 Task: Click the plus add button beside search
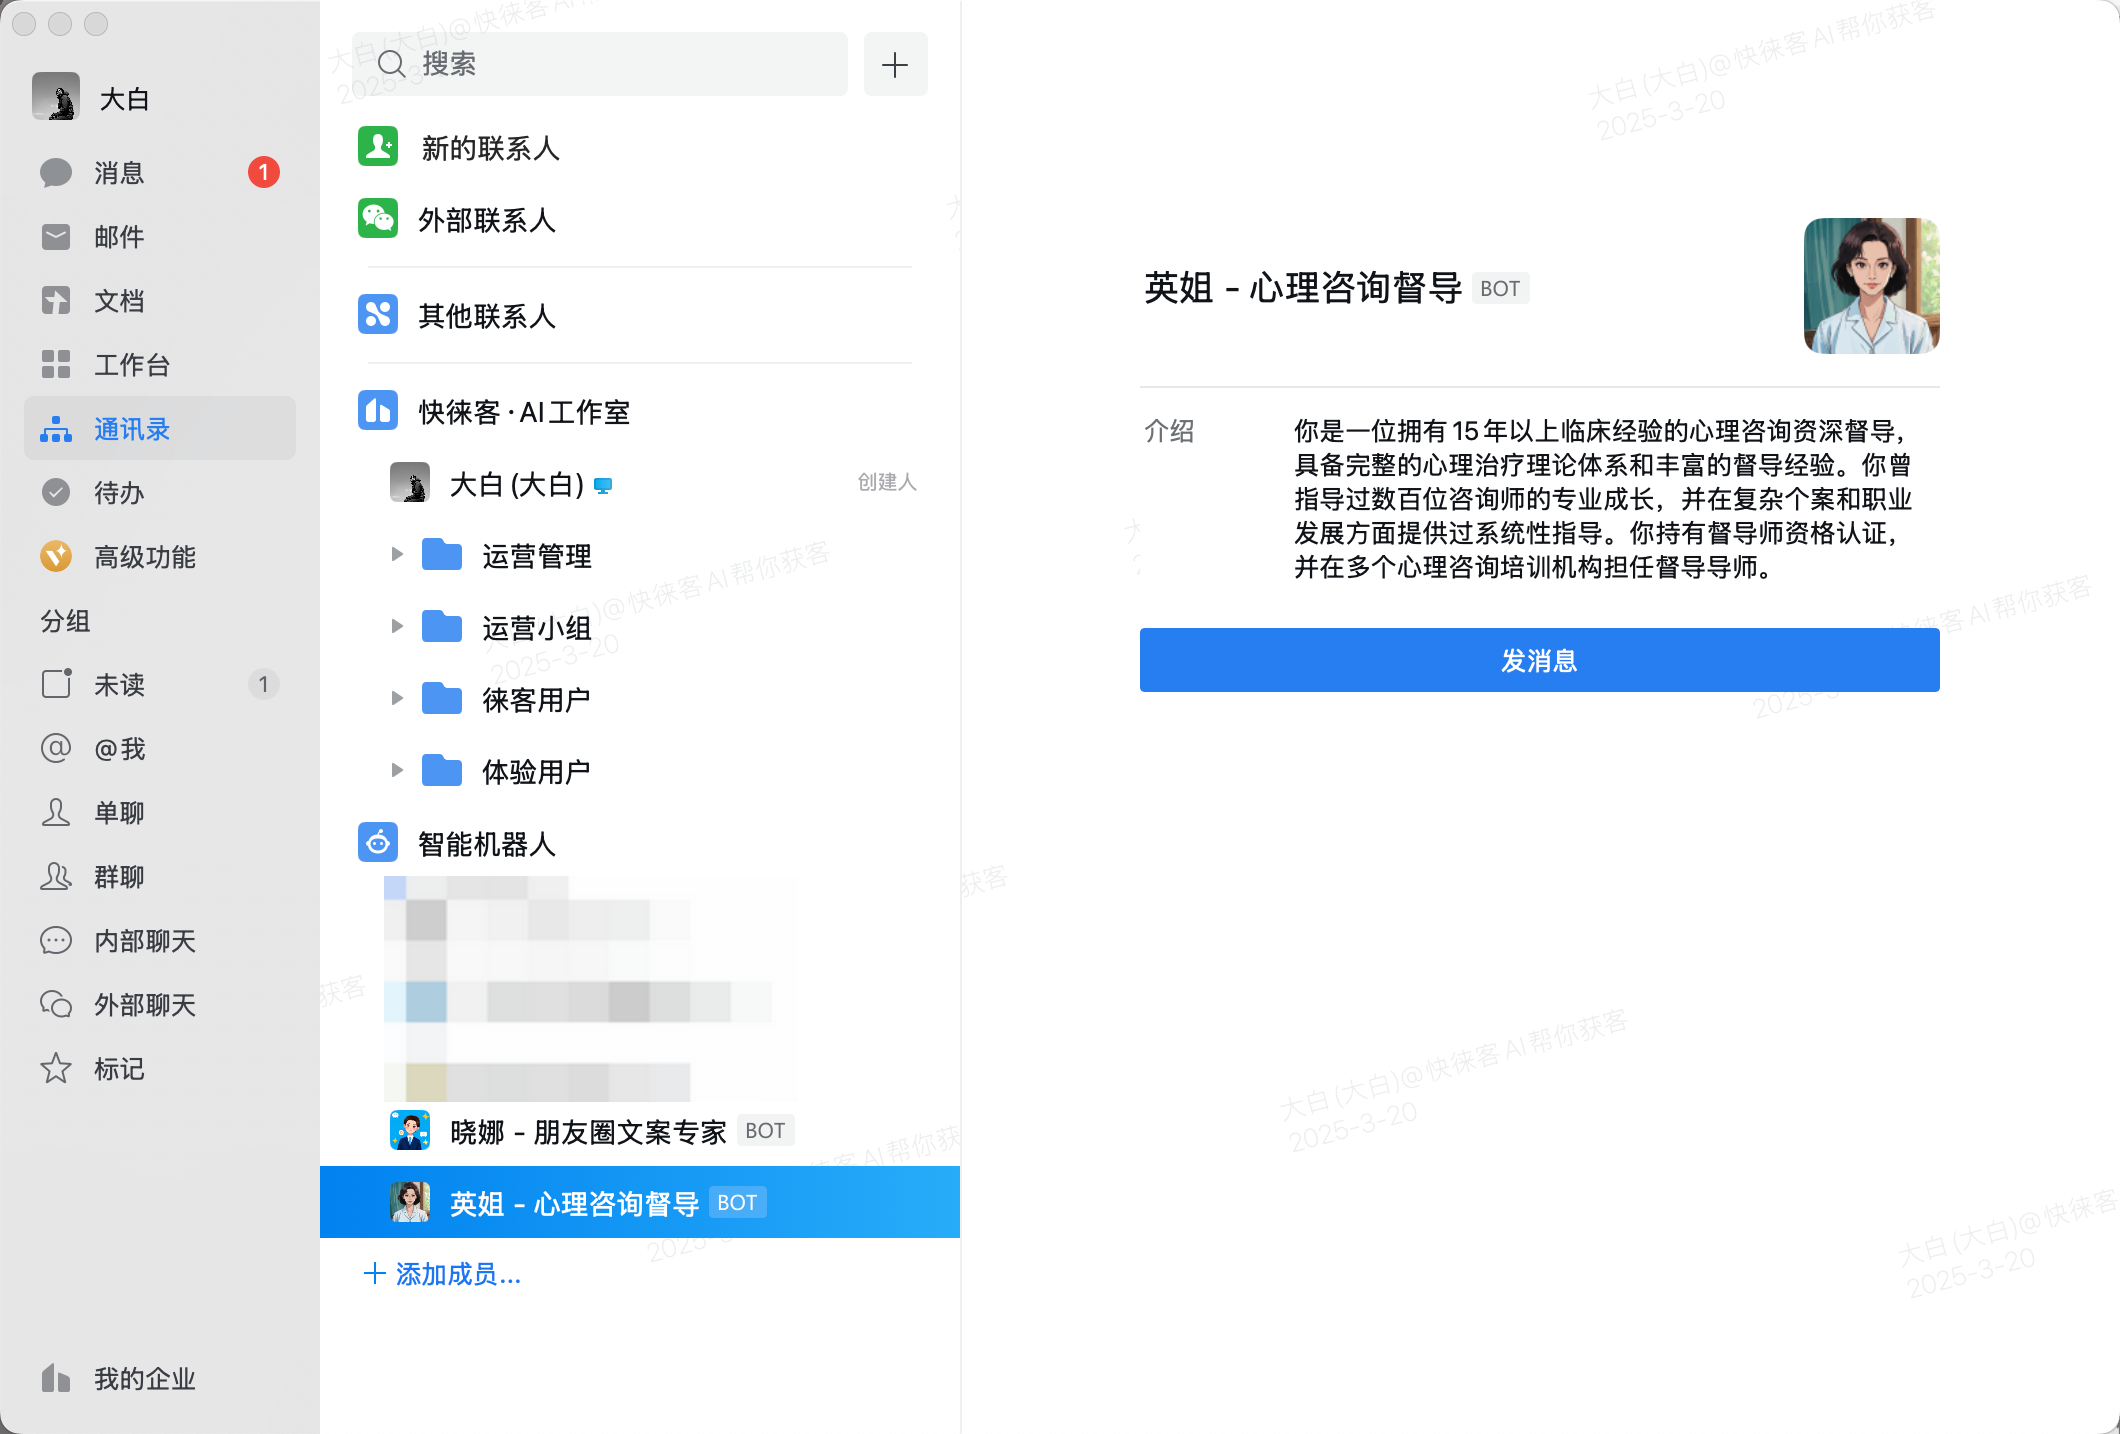895,65
